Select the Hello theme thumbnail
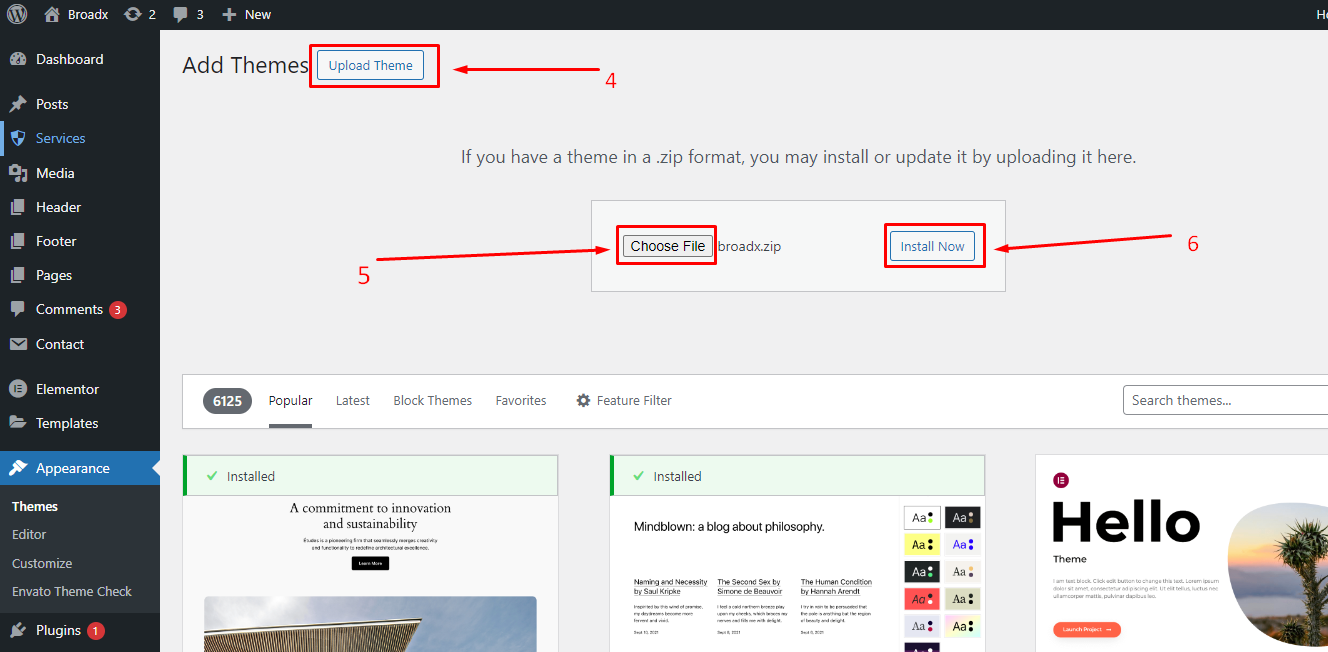The image size is (1328, 652). (1182, 553)
